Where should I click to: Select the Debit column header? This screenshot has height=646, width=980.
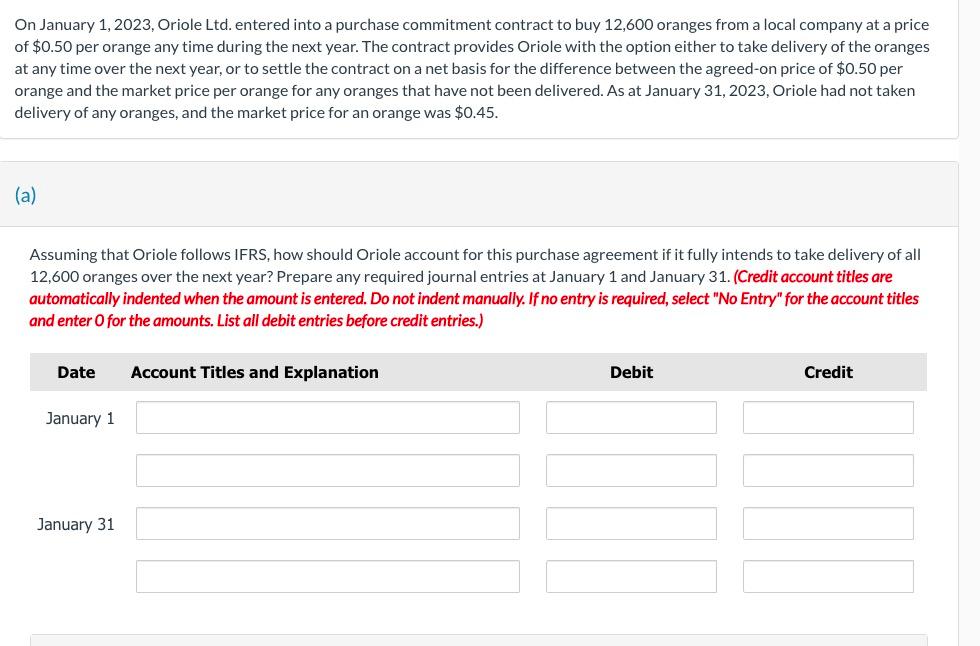tap(631, 372)
